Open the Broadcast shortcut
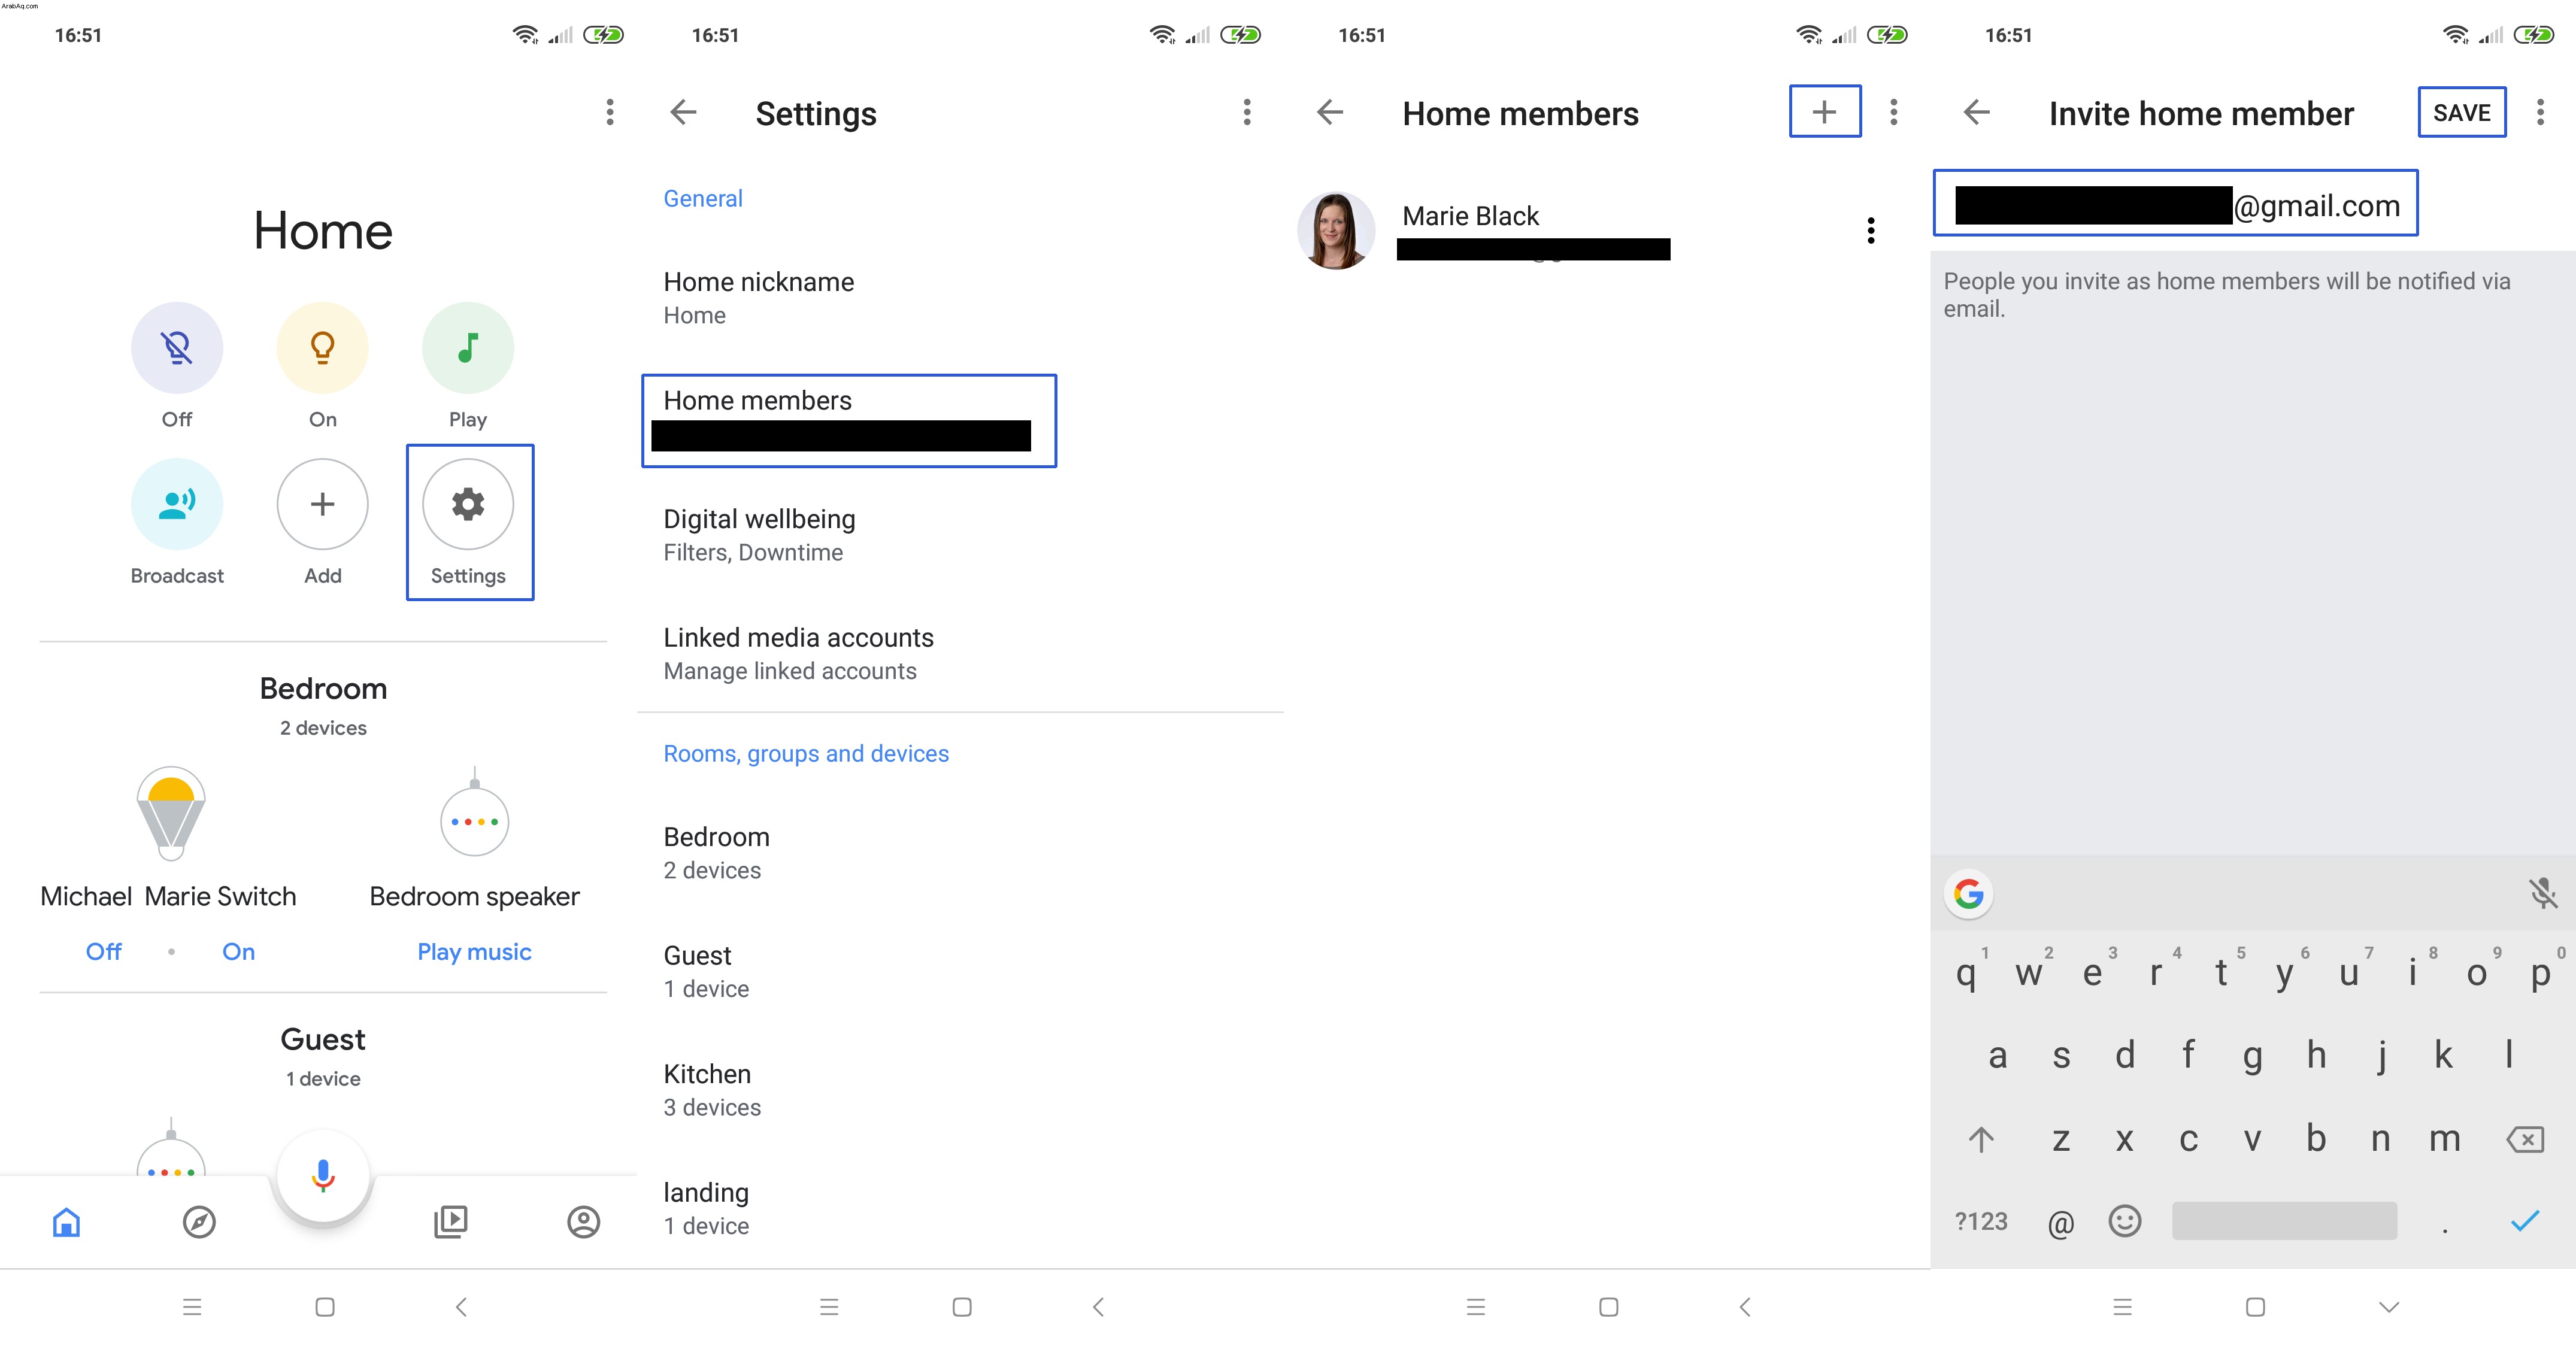 [177, 503]
